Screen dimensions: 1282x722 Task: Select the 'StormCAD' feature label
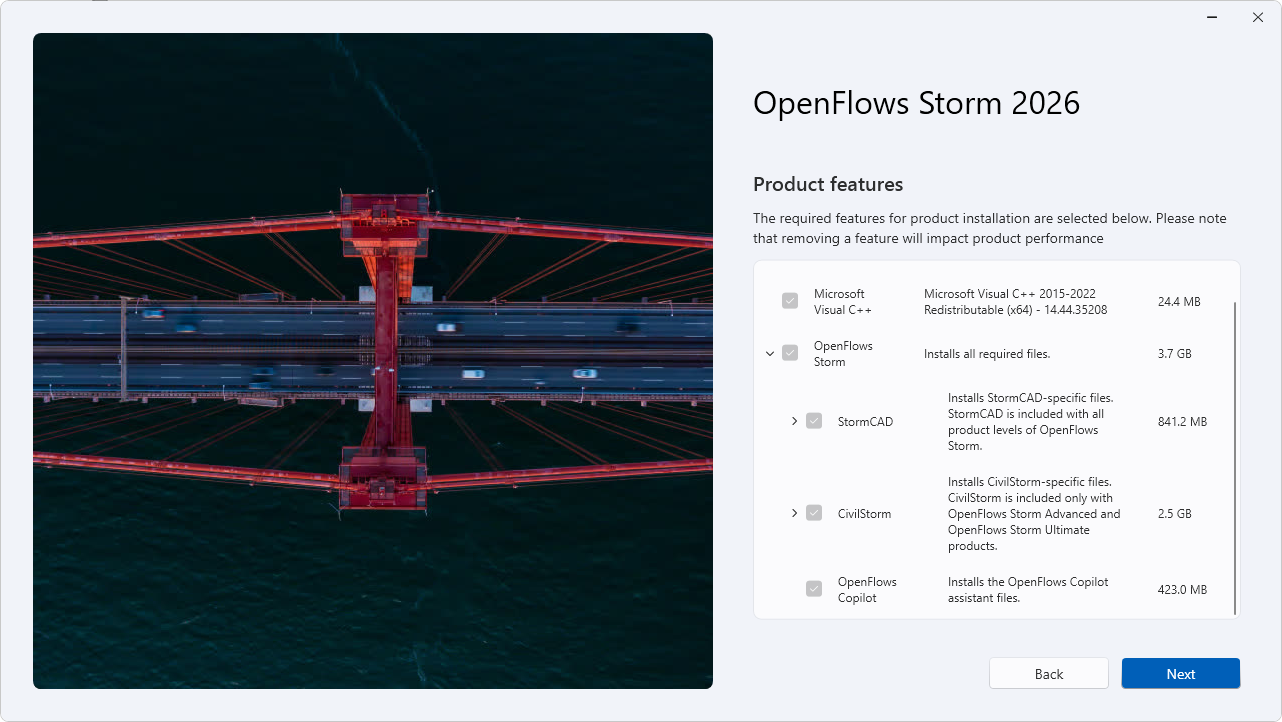pyautogui.click(x=865, y=421)
